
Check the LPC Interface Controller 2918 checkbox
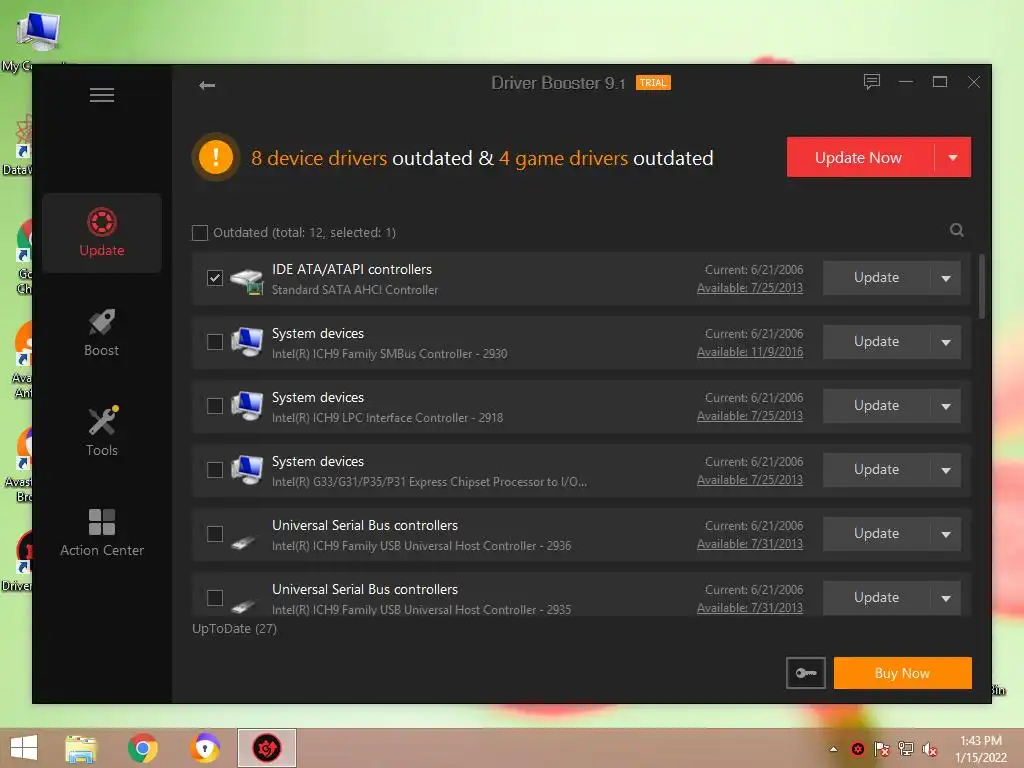coord(215,406)
